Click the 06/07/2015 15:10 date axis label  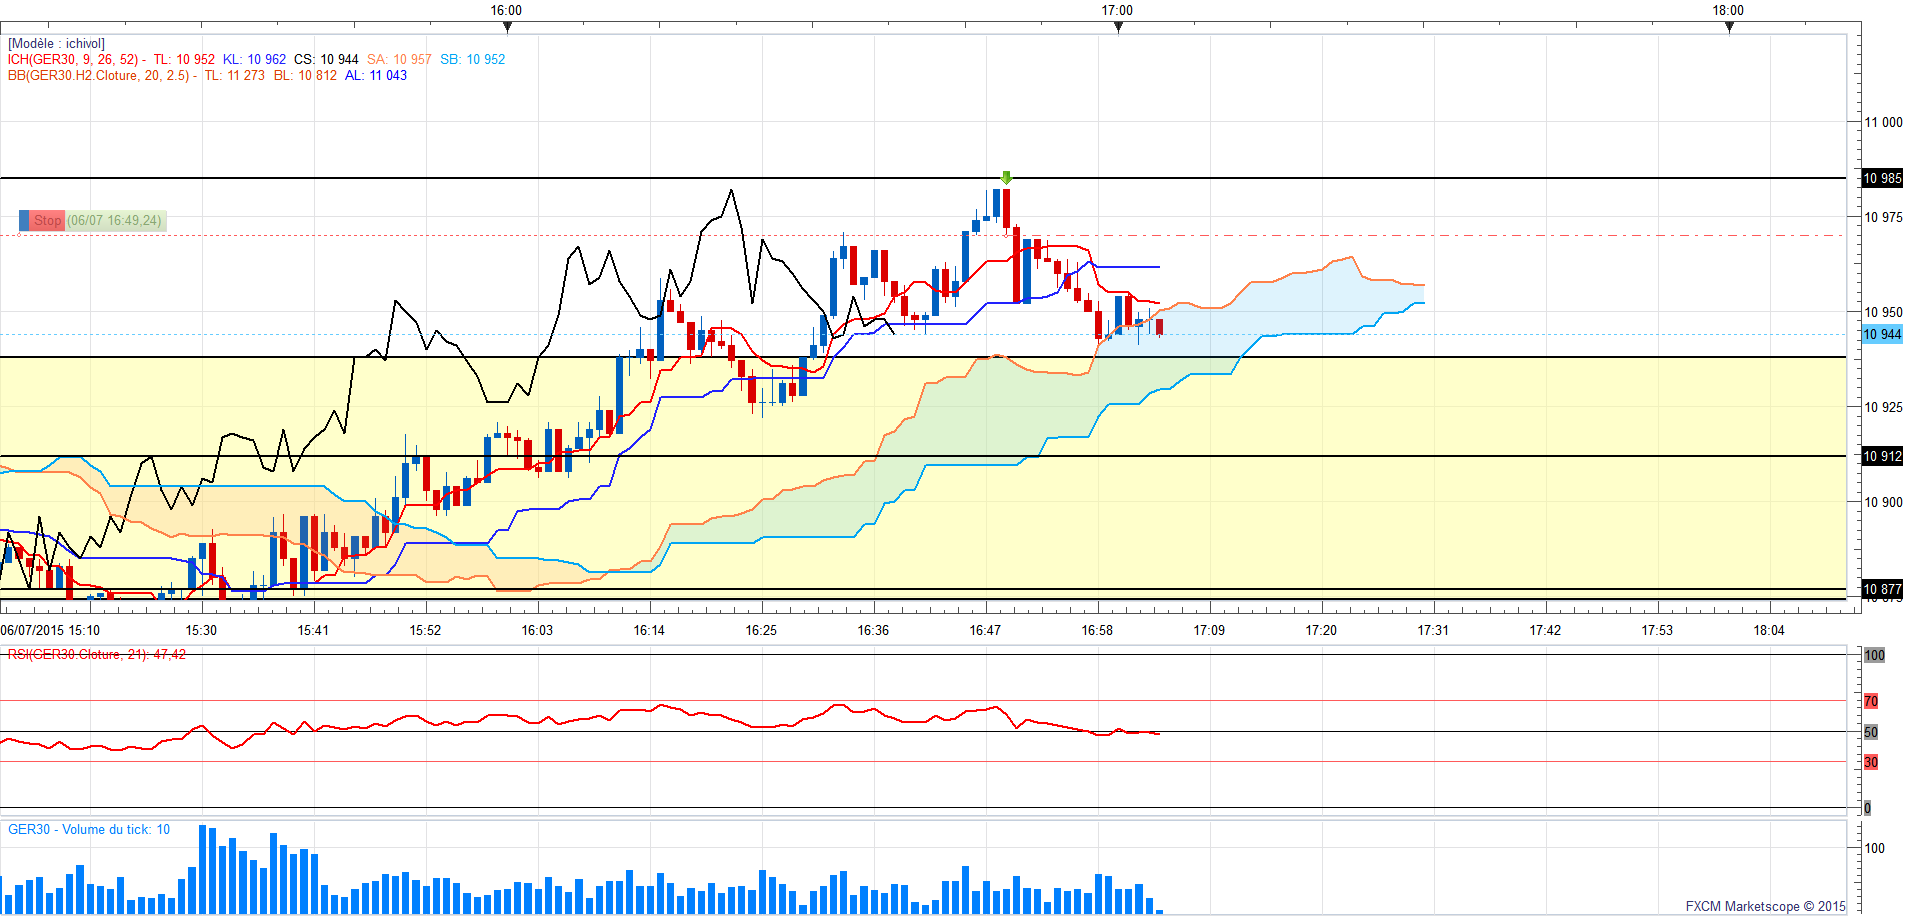point(50,630)
